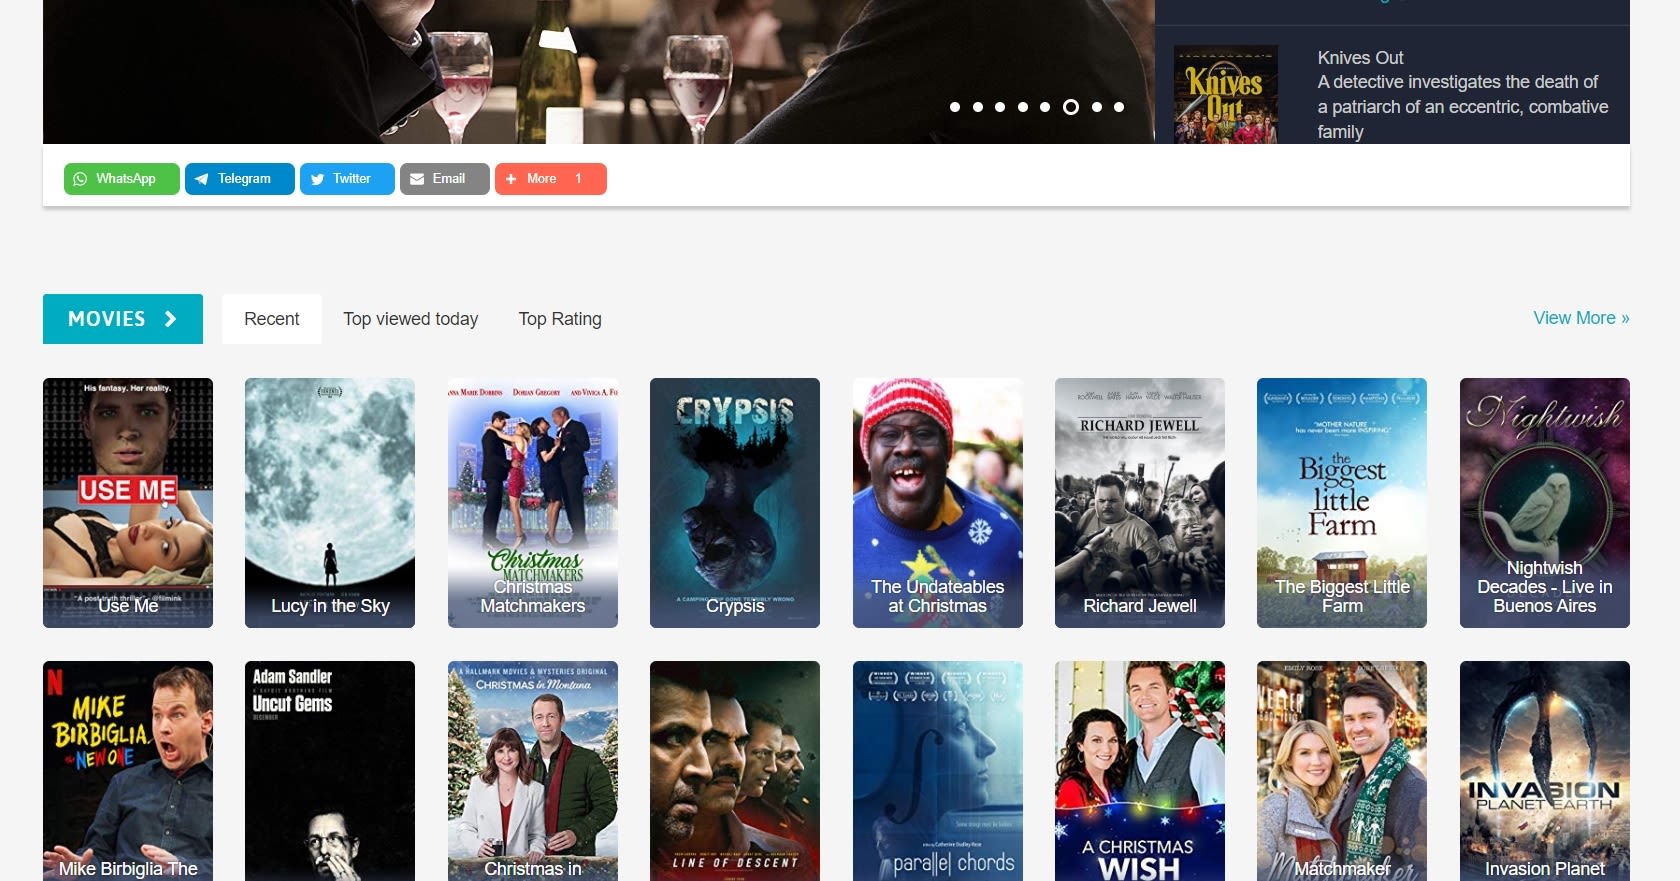1680x881 pixels.
Task: Select the third carousel slide dot
Action: tap(1000, 107)
